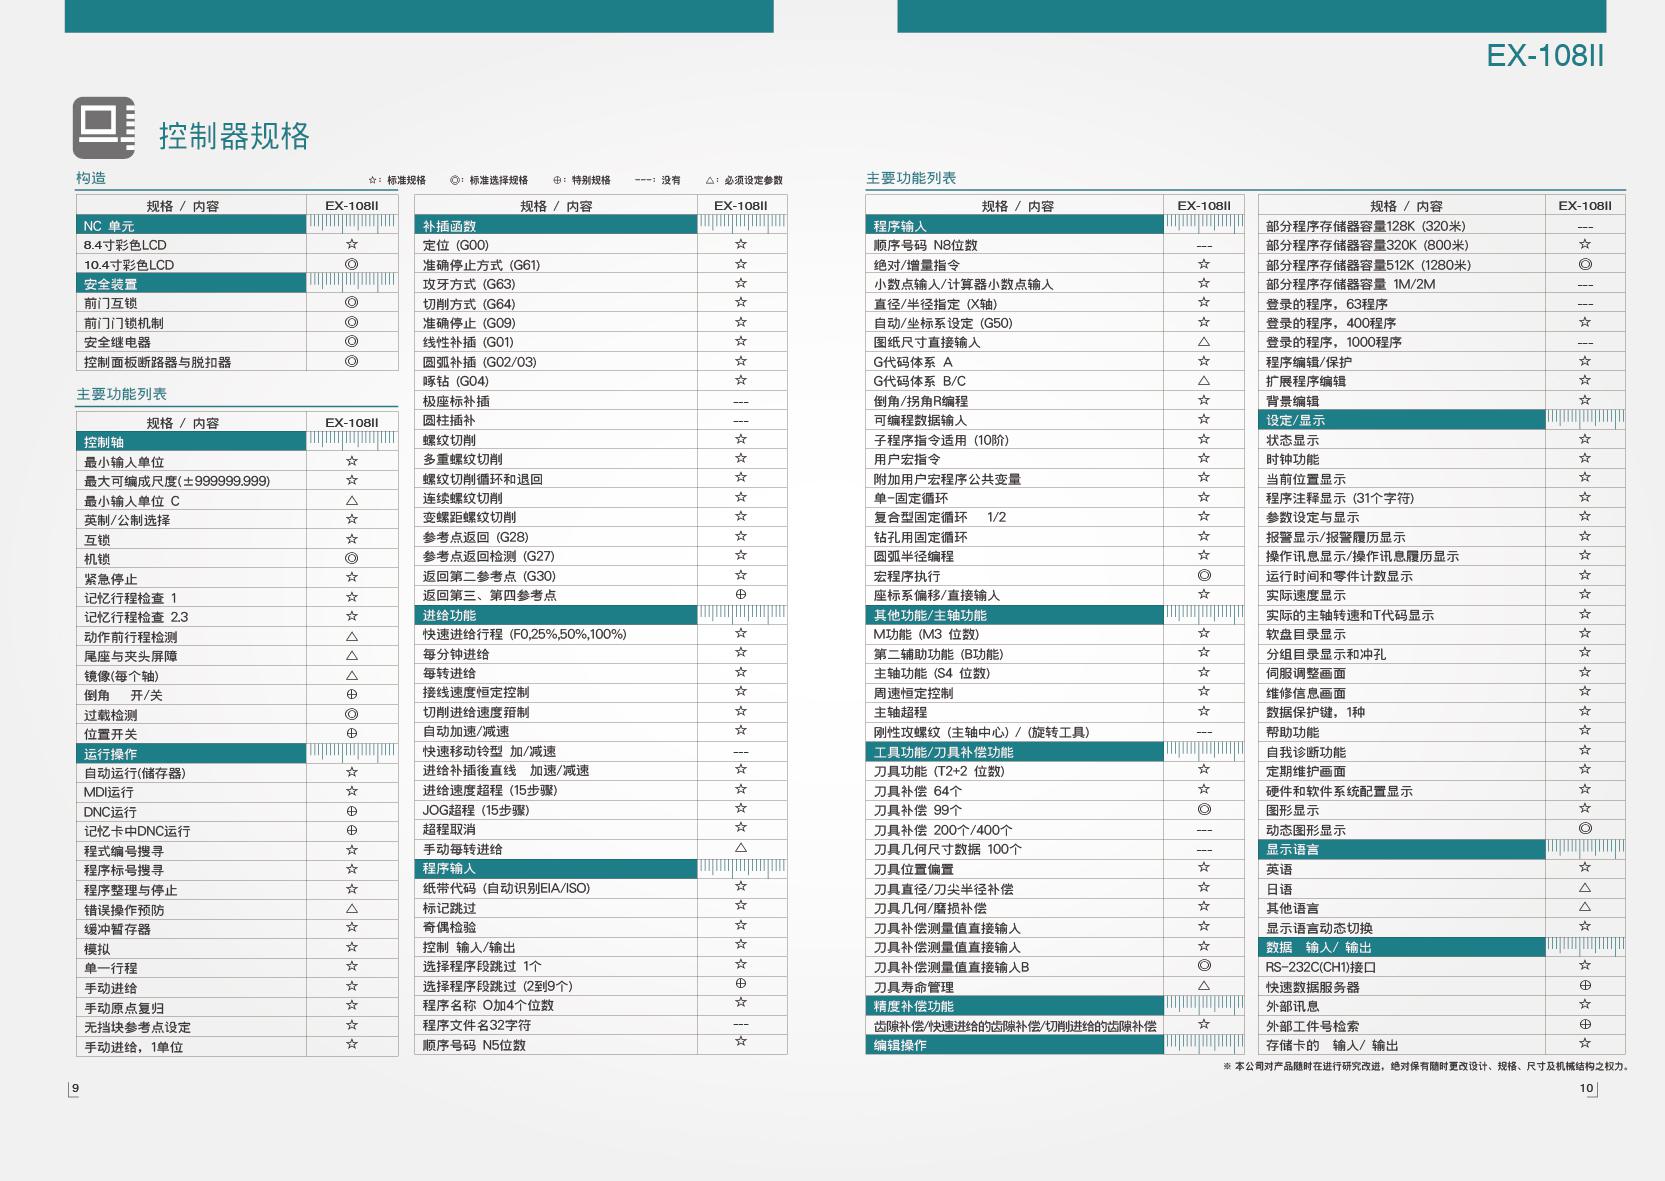Click the triangle symbol in the 刀具寿命管理 row
1665x1181 pixels.
[1204, 986]
